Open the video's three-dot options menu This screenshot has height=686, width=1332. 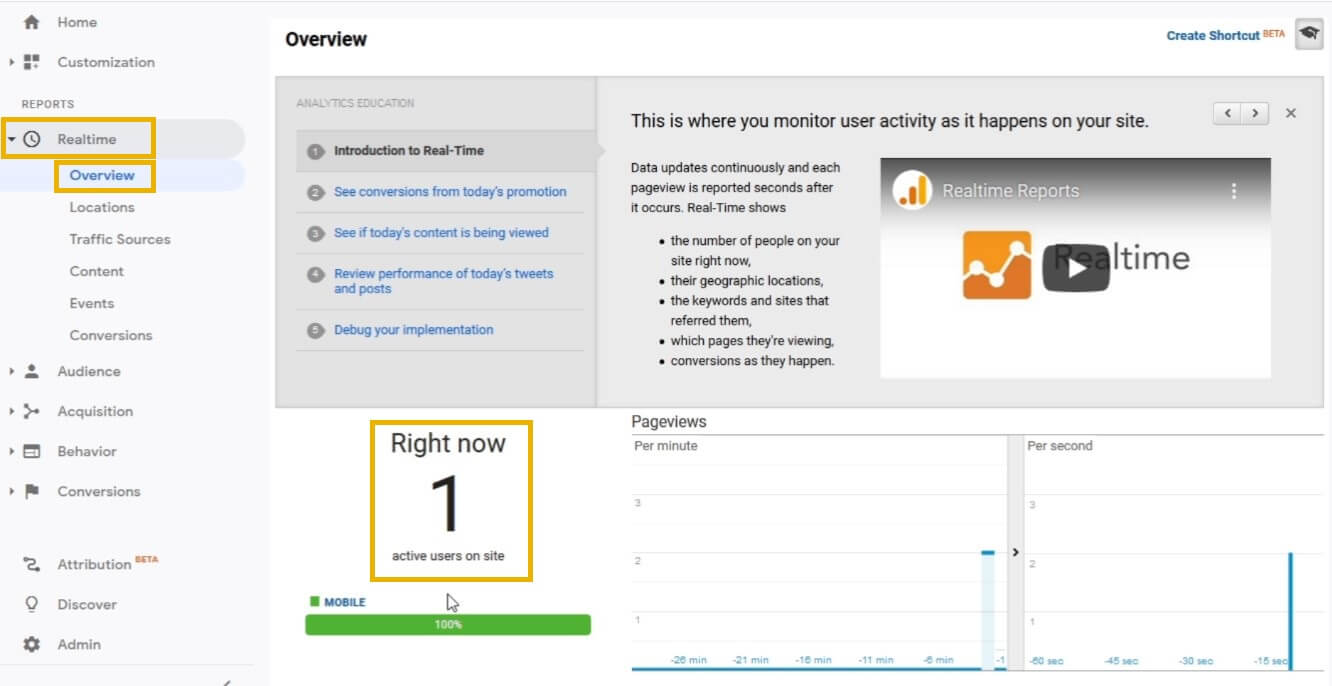coord(1234,190)
